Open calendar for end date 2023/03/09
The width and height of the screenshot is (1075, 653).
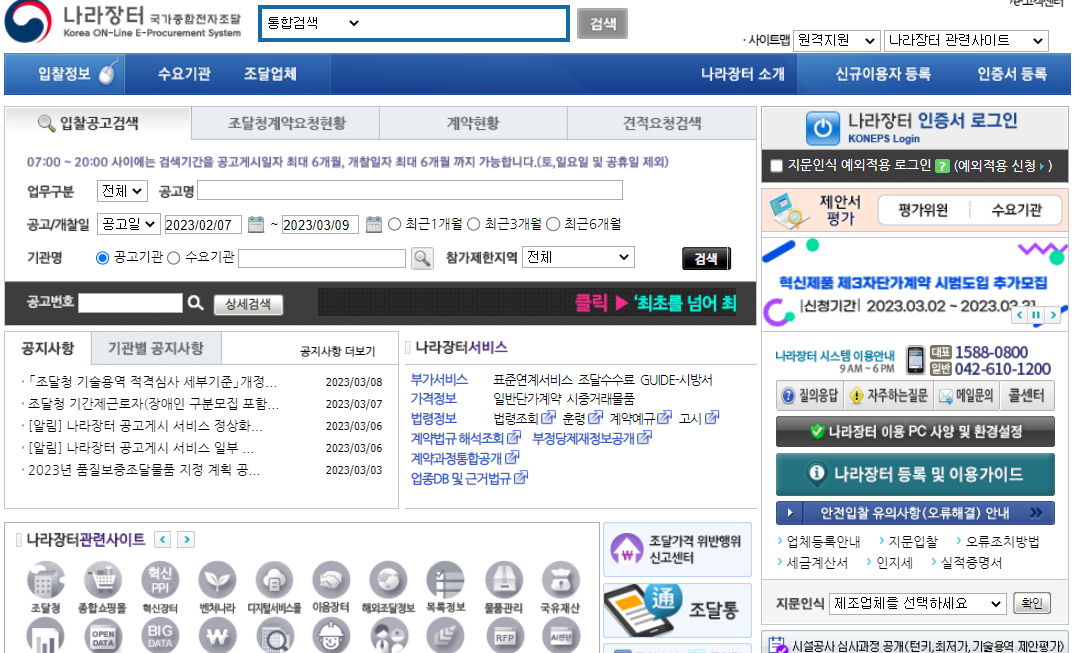(x=374, y=224)
